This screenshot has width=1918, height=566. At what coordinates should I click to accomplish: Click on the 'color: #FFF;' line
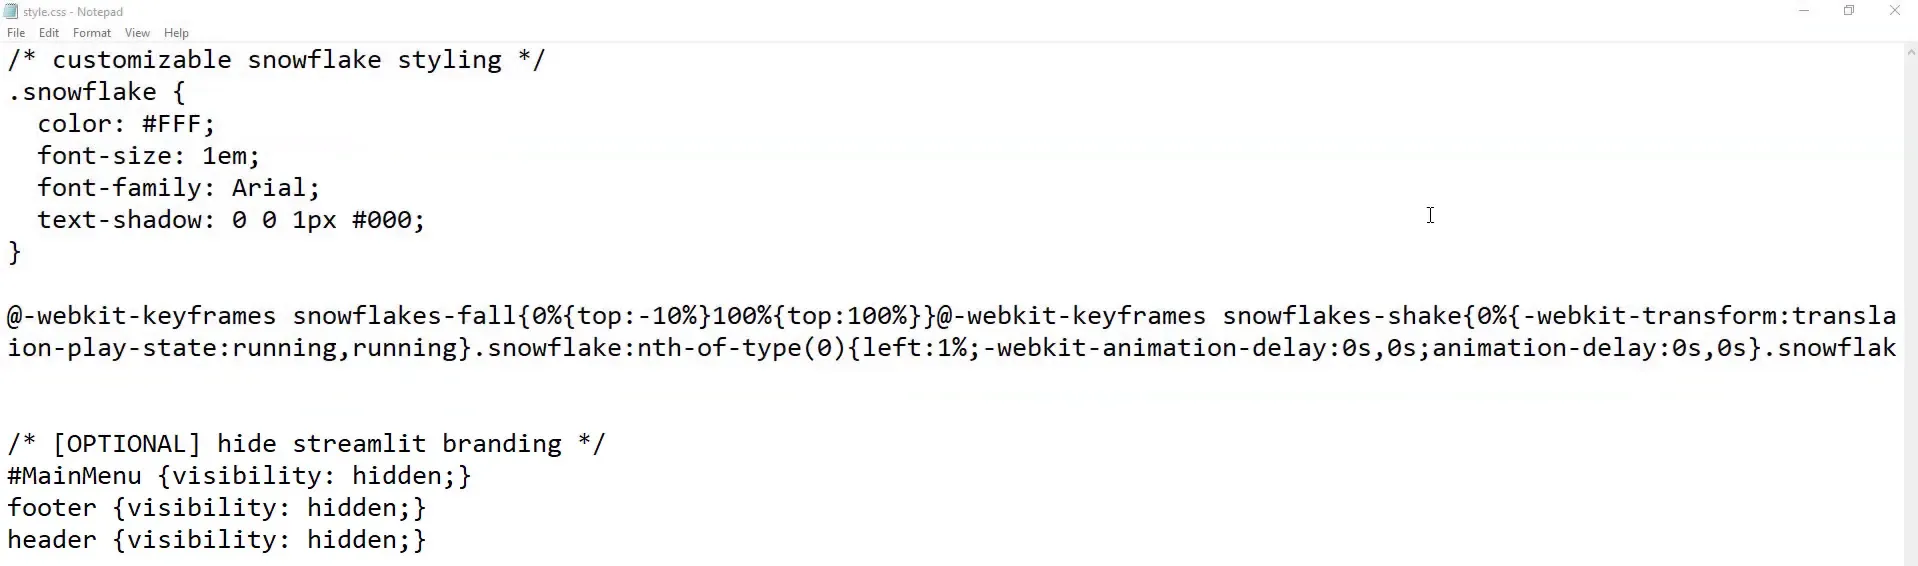tap(126, 124)
